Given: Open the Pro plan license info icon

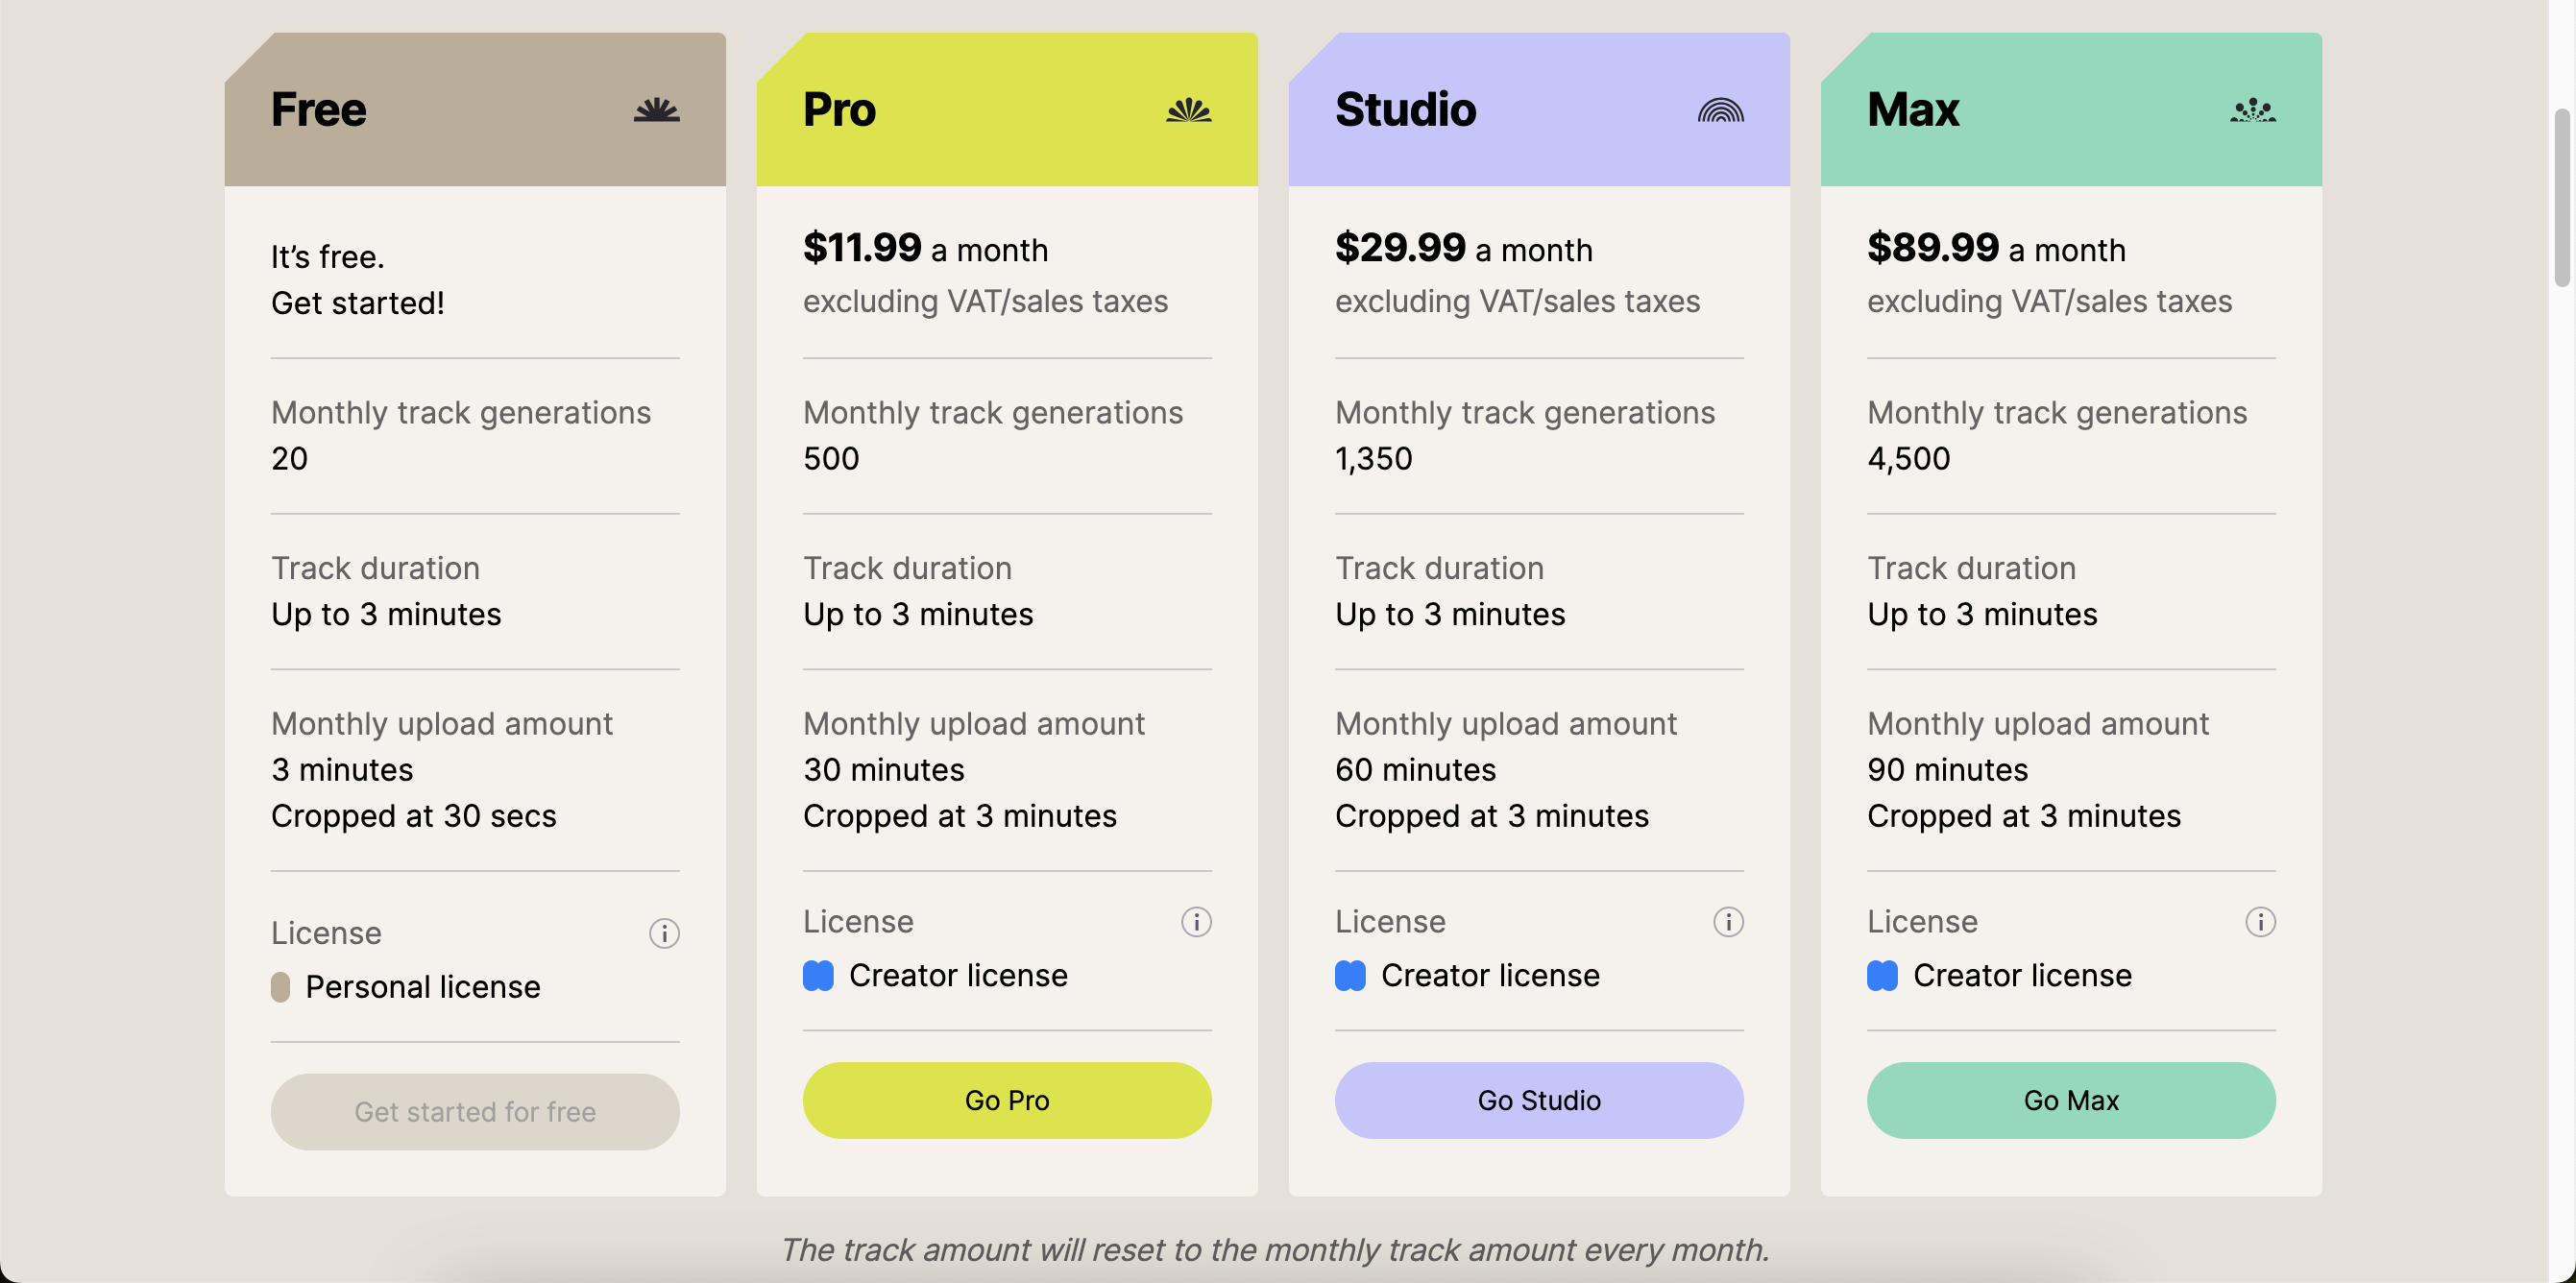Looking at the screenshot, I should pyautogui.click(x=1196, y=921).
